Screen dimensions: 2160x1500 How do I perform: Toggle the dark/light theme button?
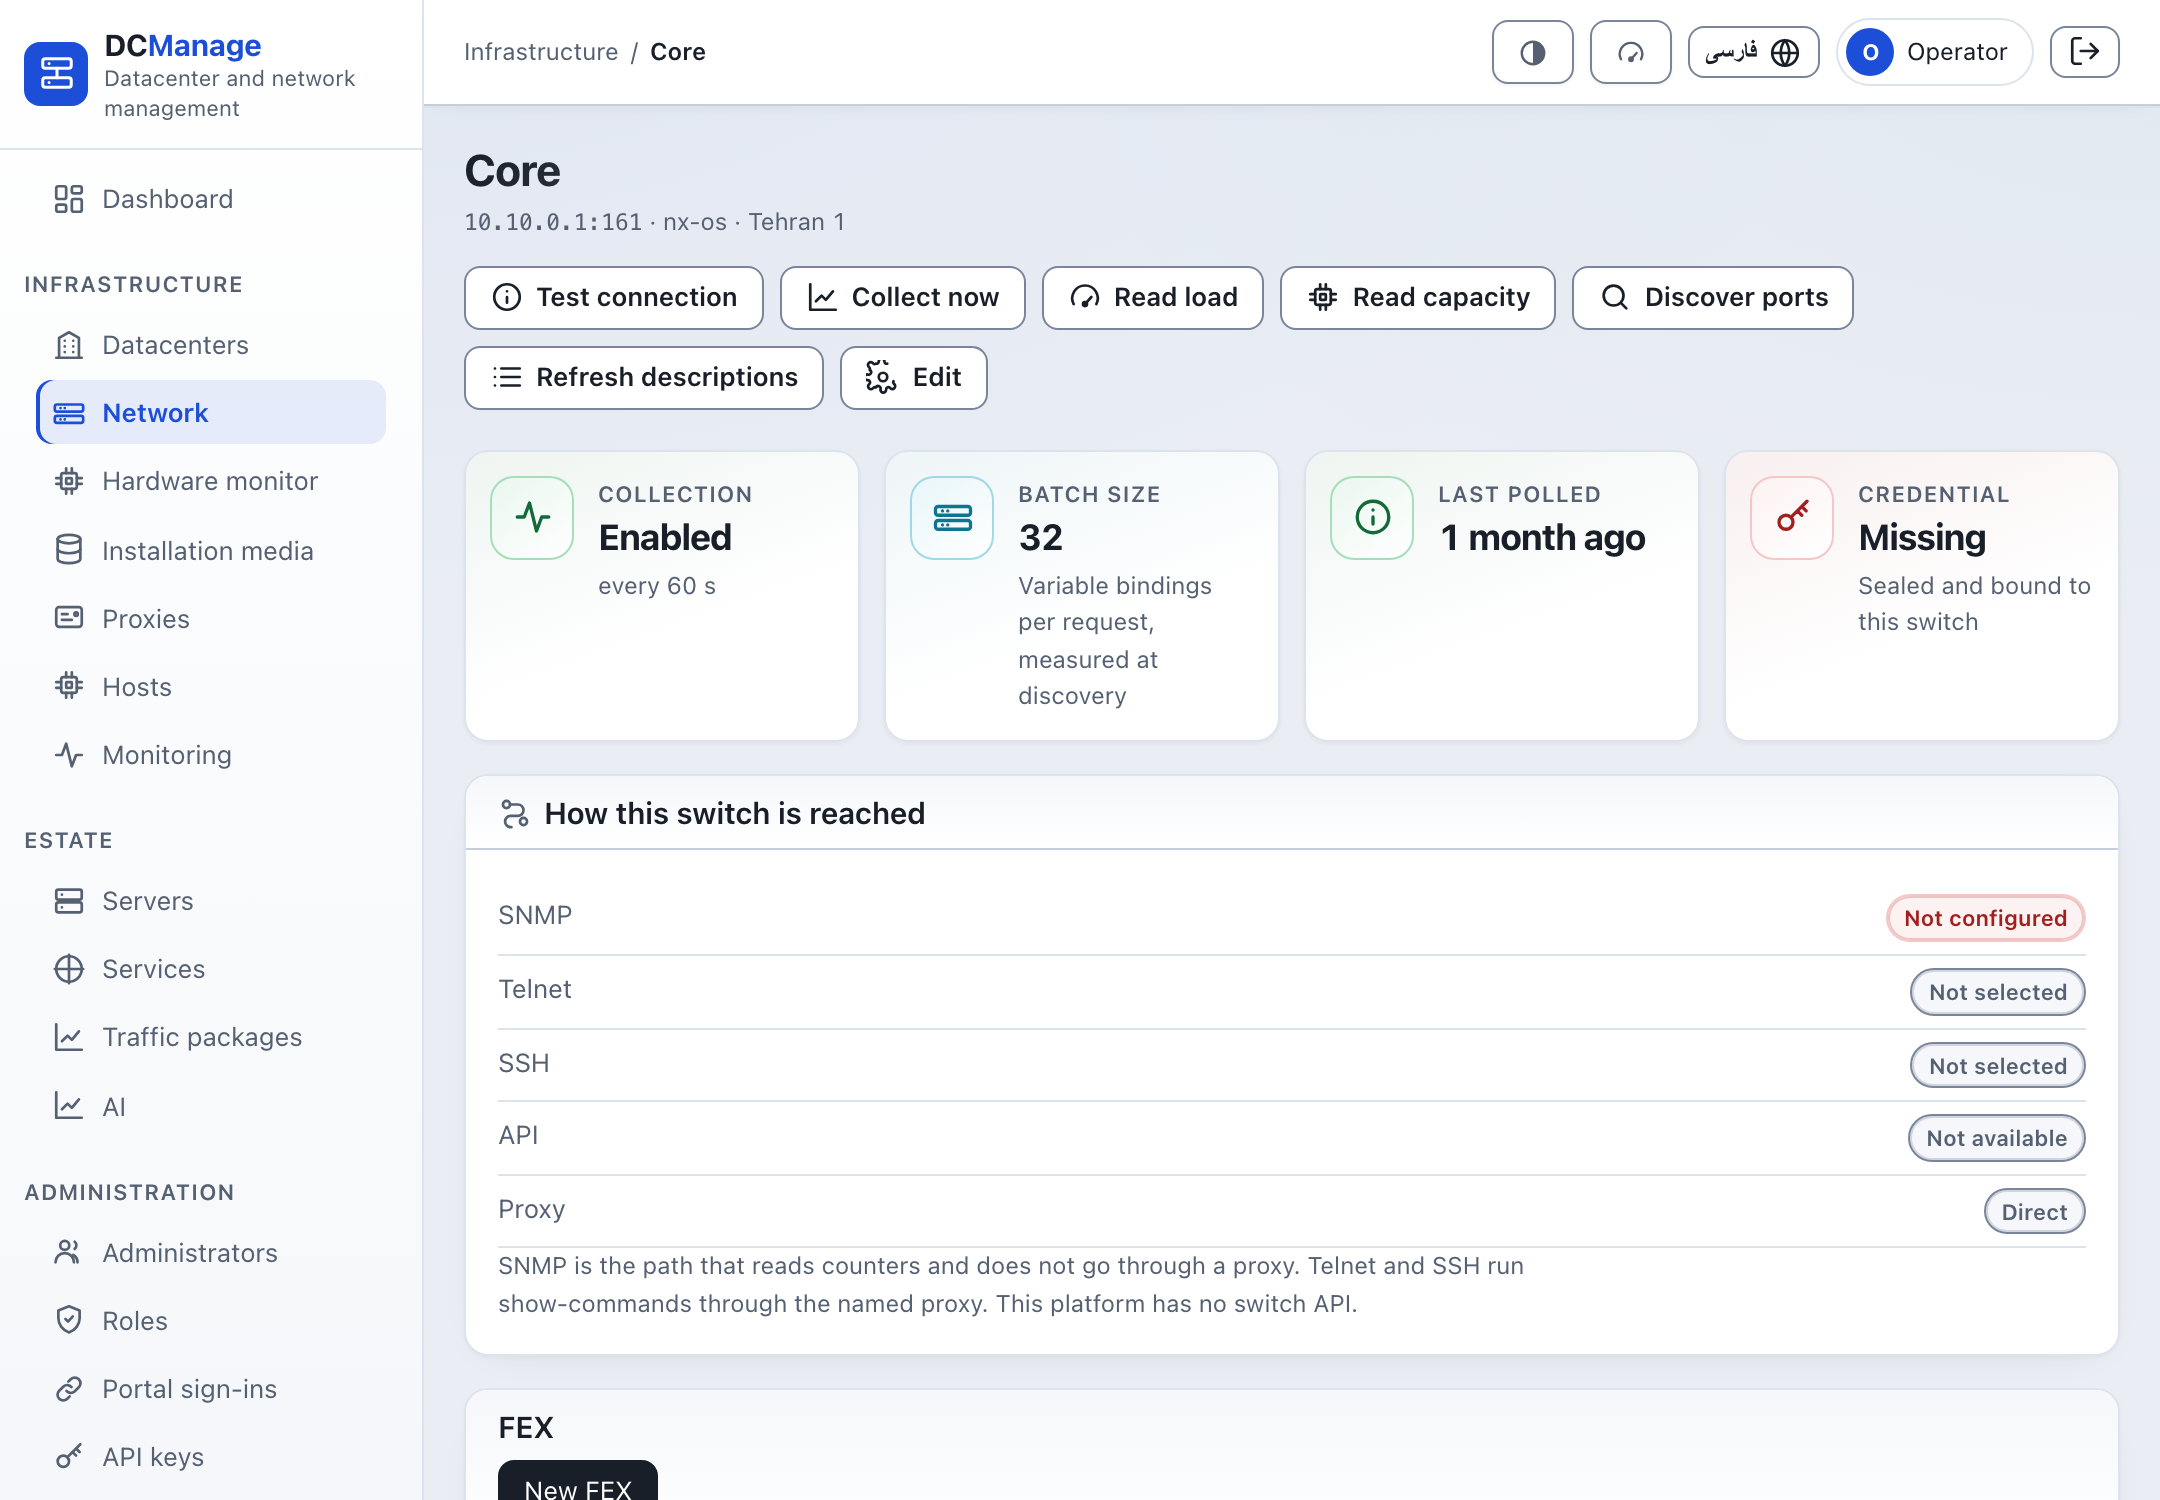pyautogui.click(x=1532, y=52)
